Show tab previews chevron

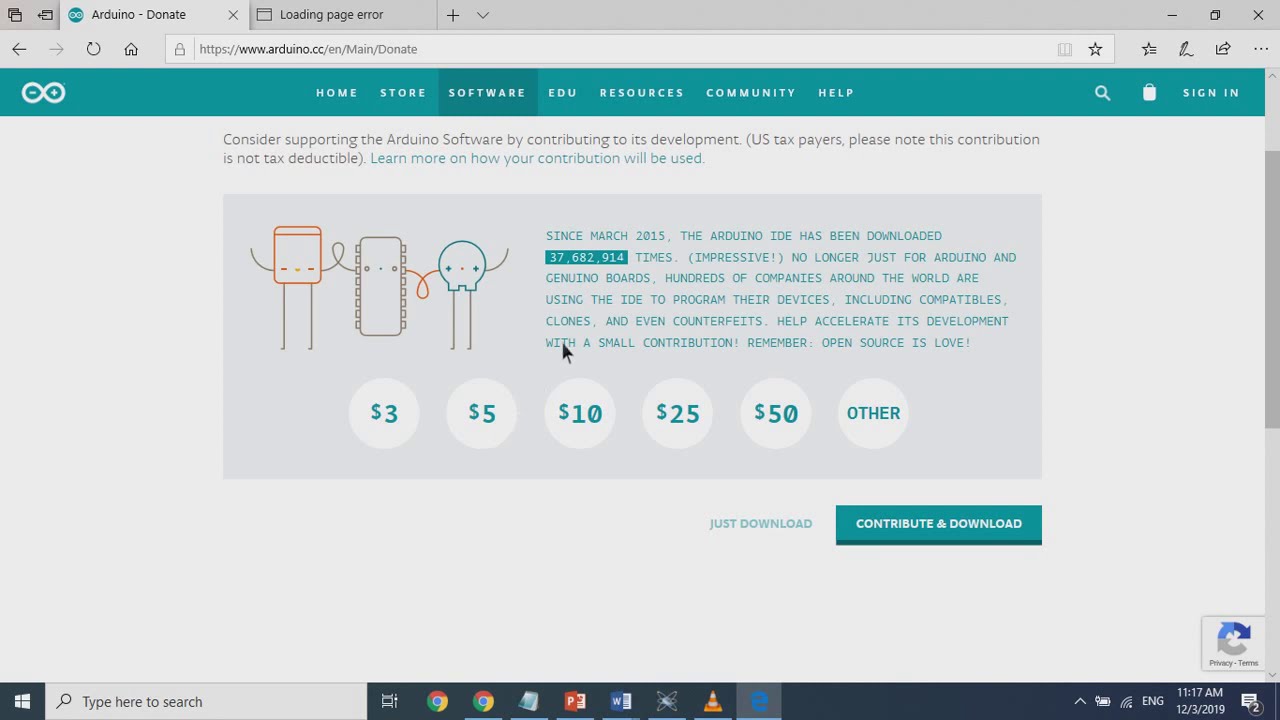(x=483, y=15)
